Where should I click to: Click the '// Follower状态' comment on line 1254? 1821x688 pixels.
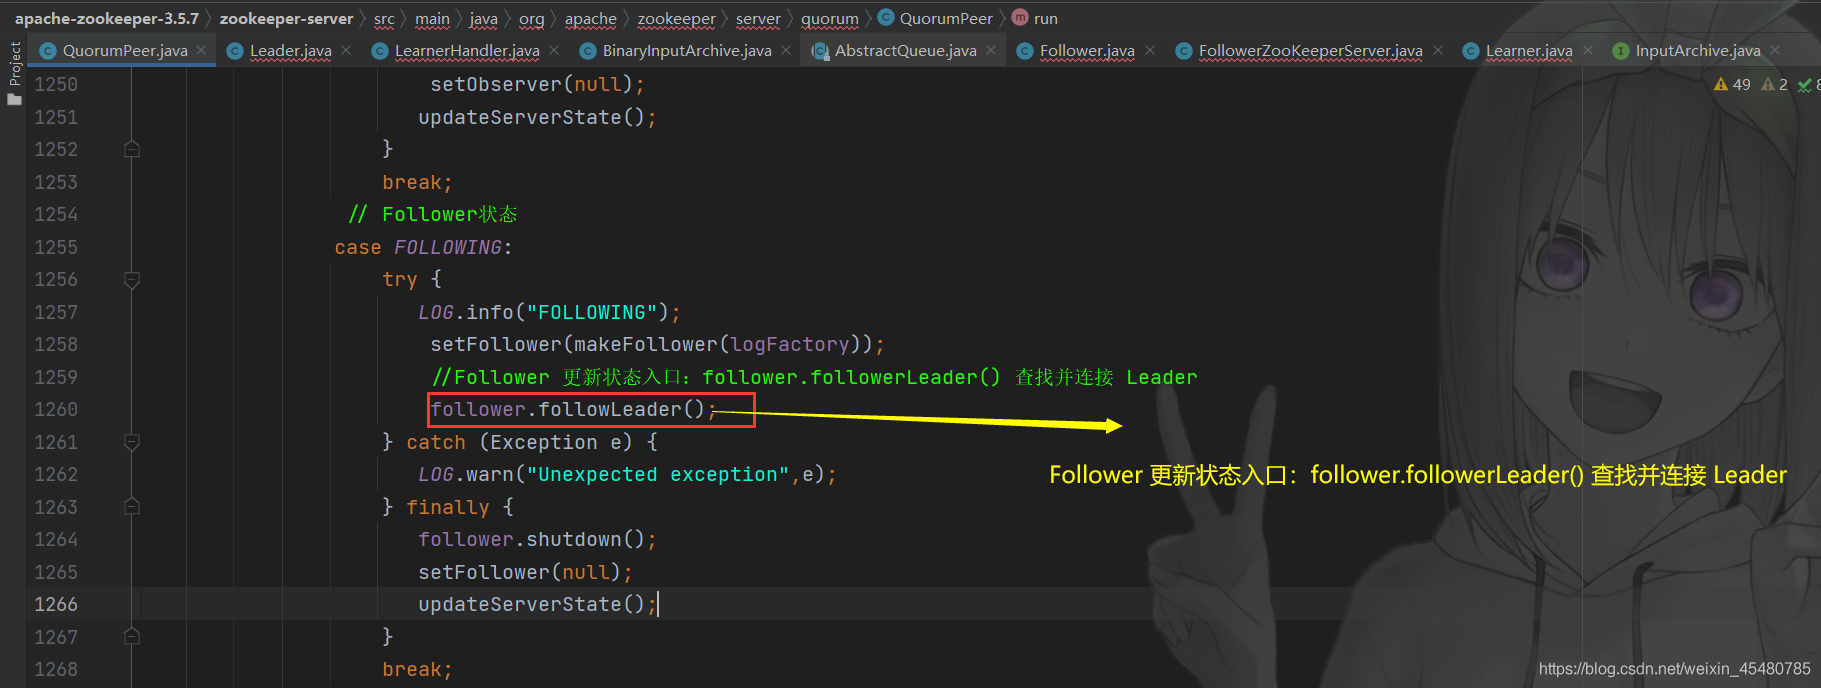pos(433,214)
